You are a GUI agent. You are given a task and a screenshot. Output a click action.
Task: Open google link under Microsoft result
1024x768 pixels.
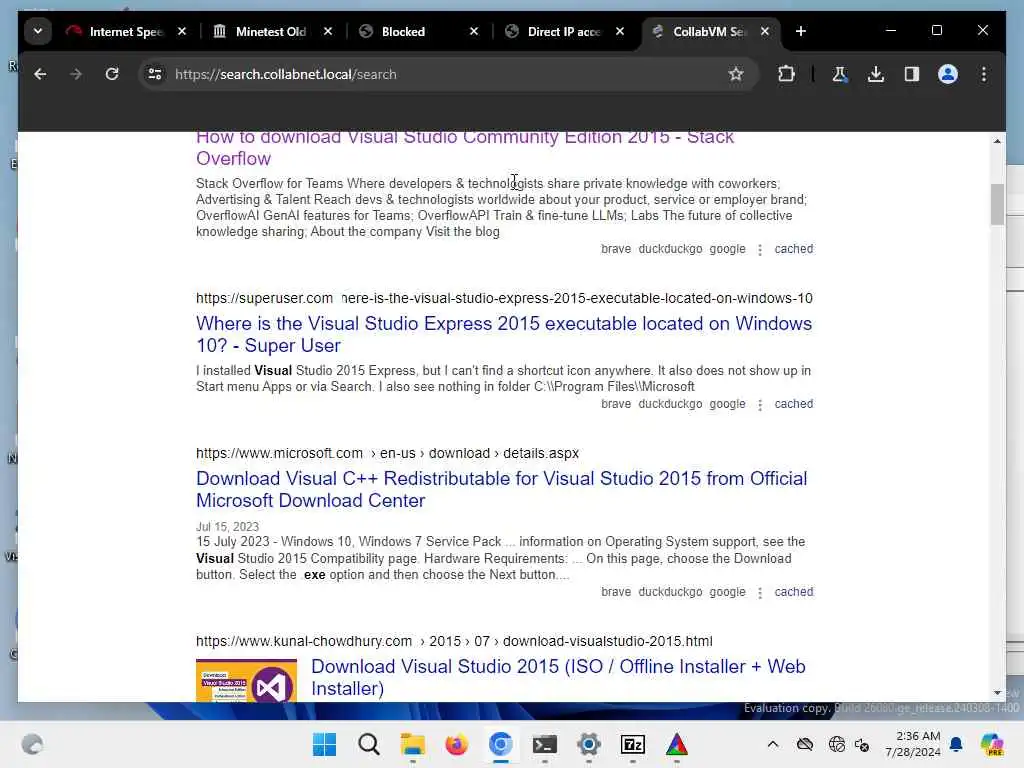pyautogui.click(x=728, y=592)
